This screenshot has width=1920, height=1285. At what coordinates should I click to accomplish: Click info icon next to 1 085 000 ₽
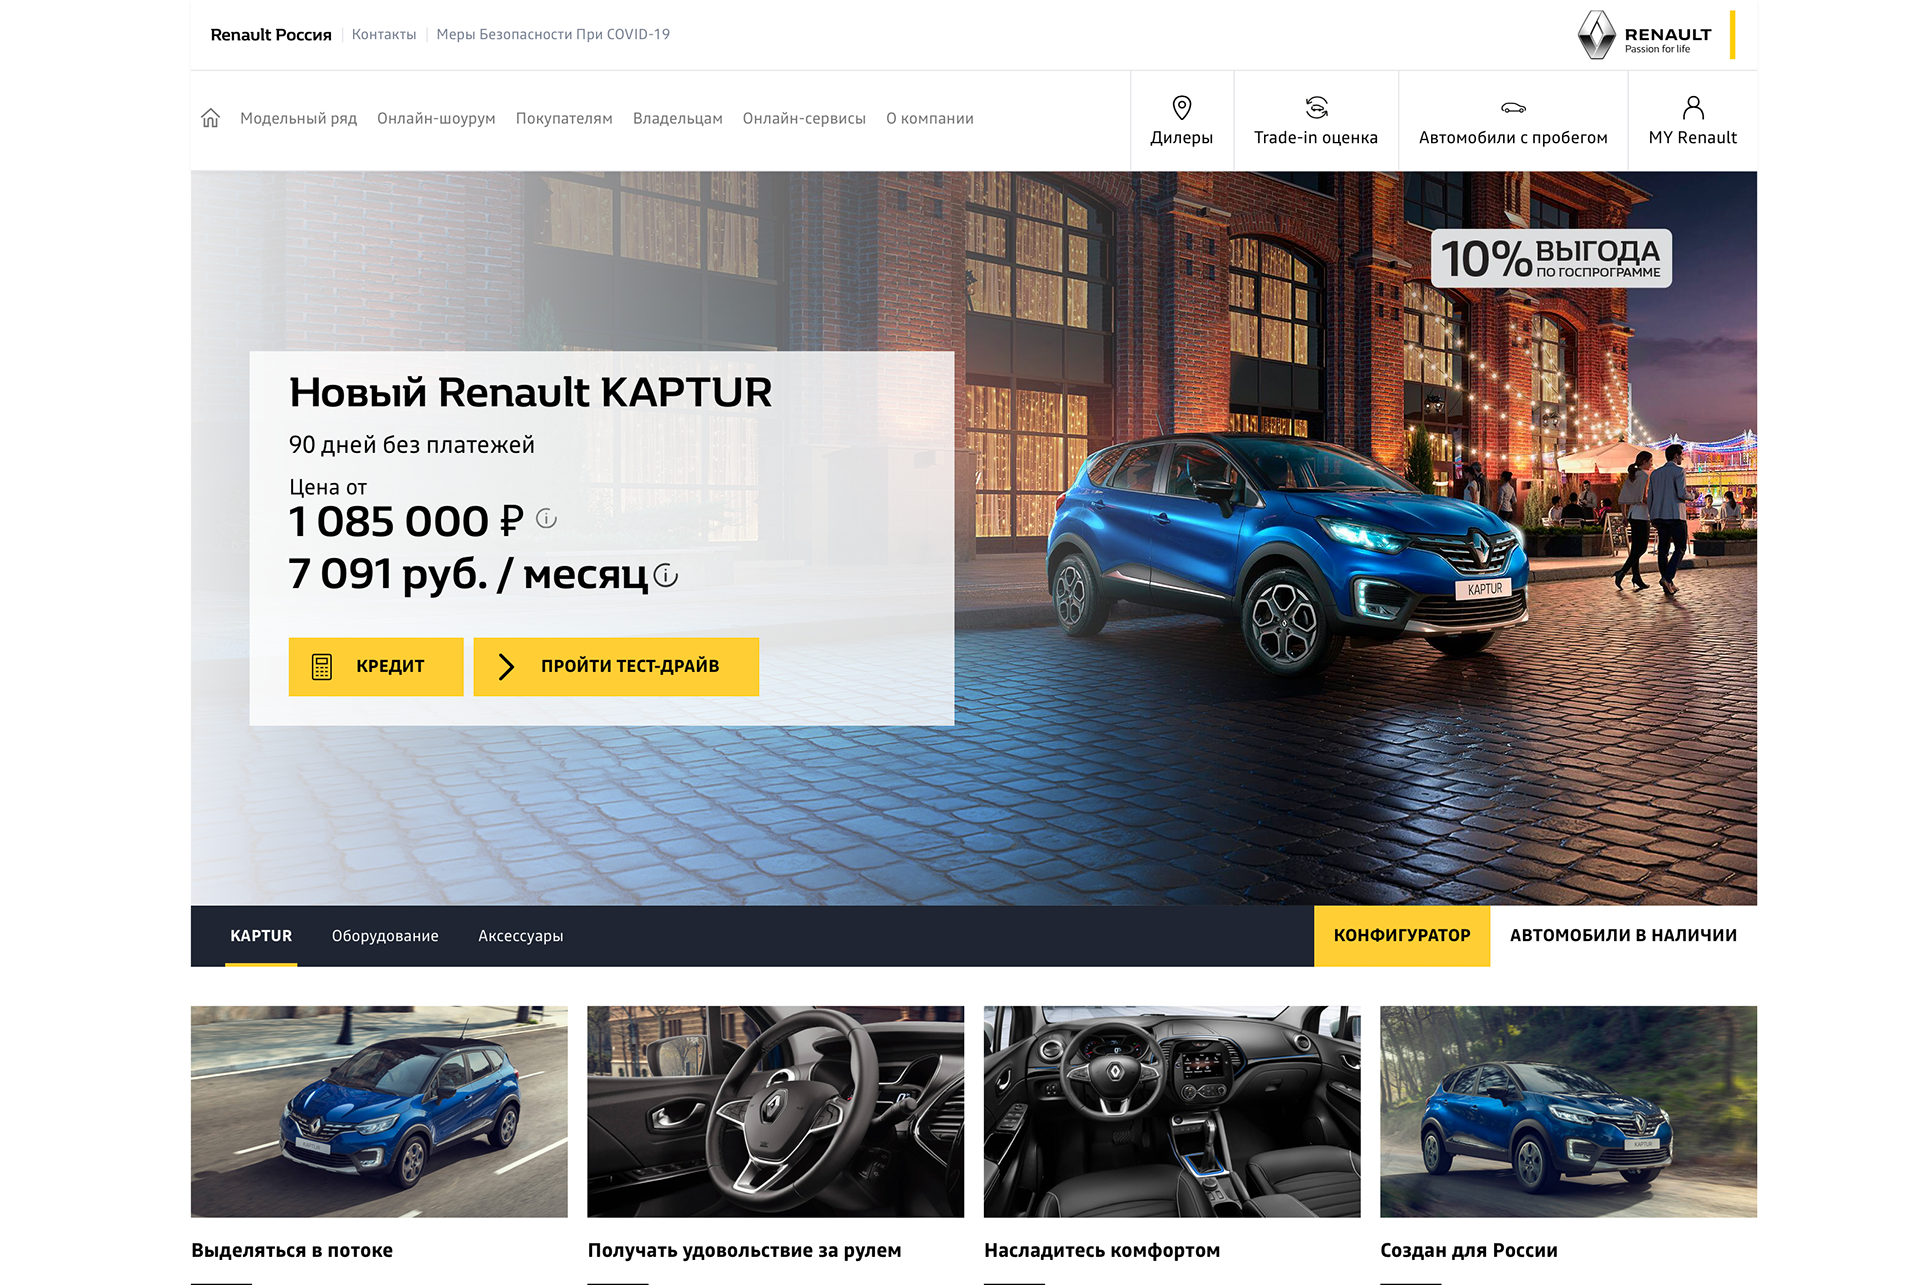(546, 518)
